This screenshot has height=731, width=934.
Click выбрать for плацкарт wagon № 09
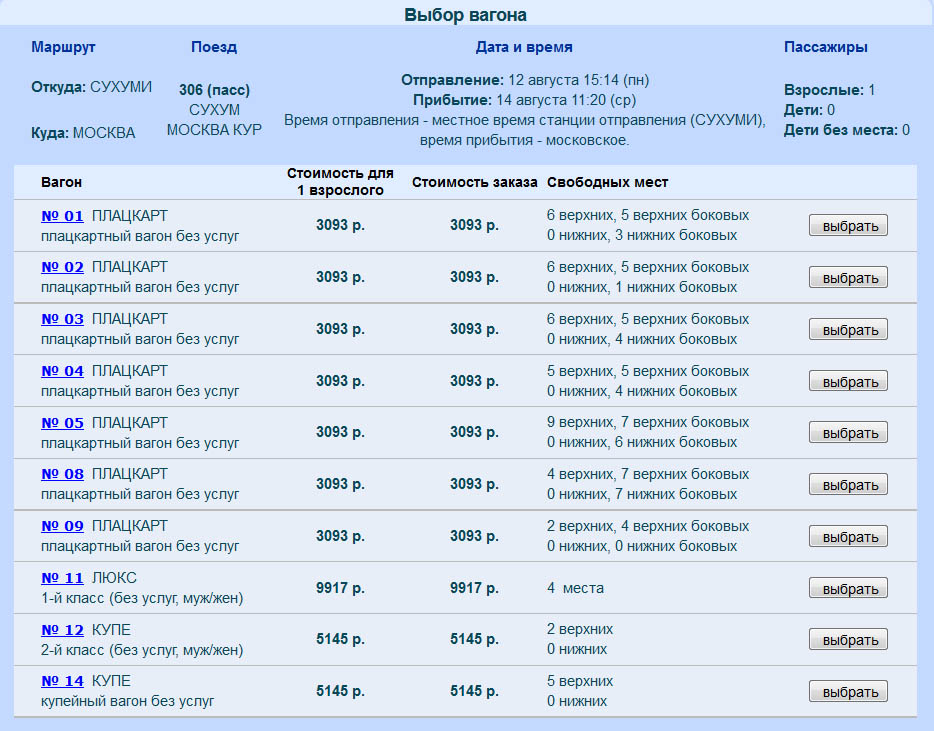click(848, 537)
